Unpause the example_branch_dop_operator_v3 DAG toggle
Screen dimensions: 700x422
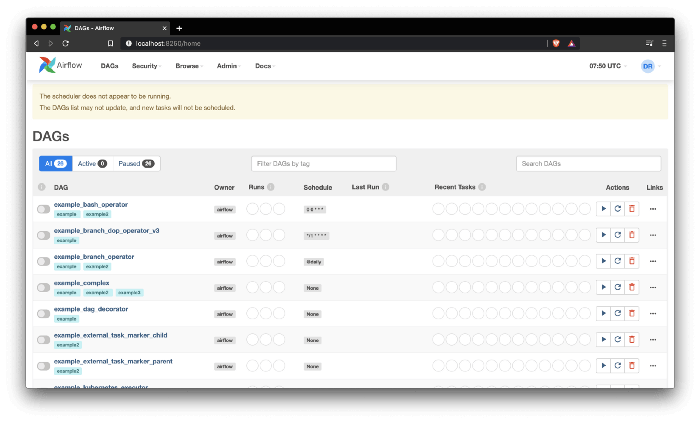(43, 235)
